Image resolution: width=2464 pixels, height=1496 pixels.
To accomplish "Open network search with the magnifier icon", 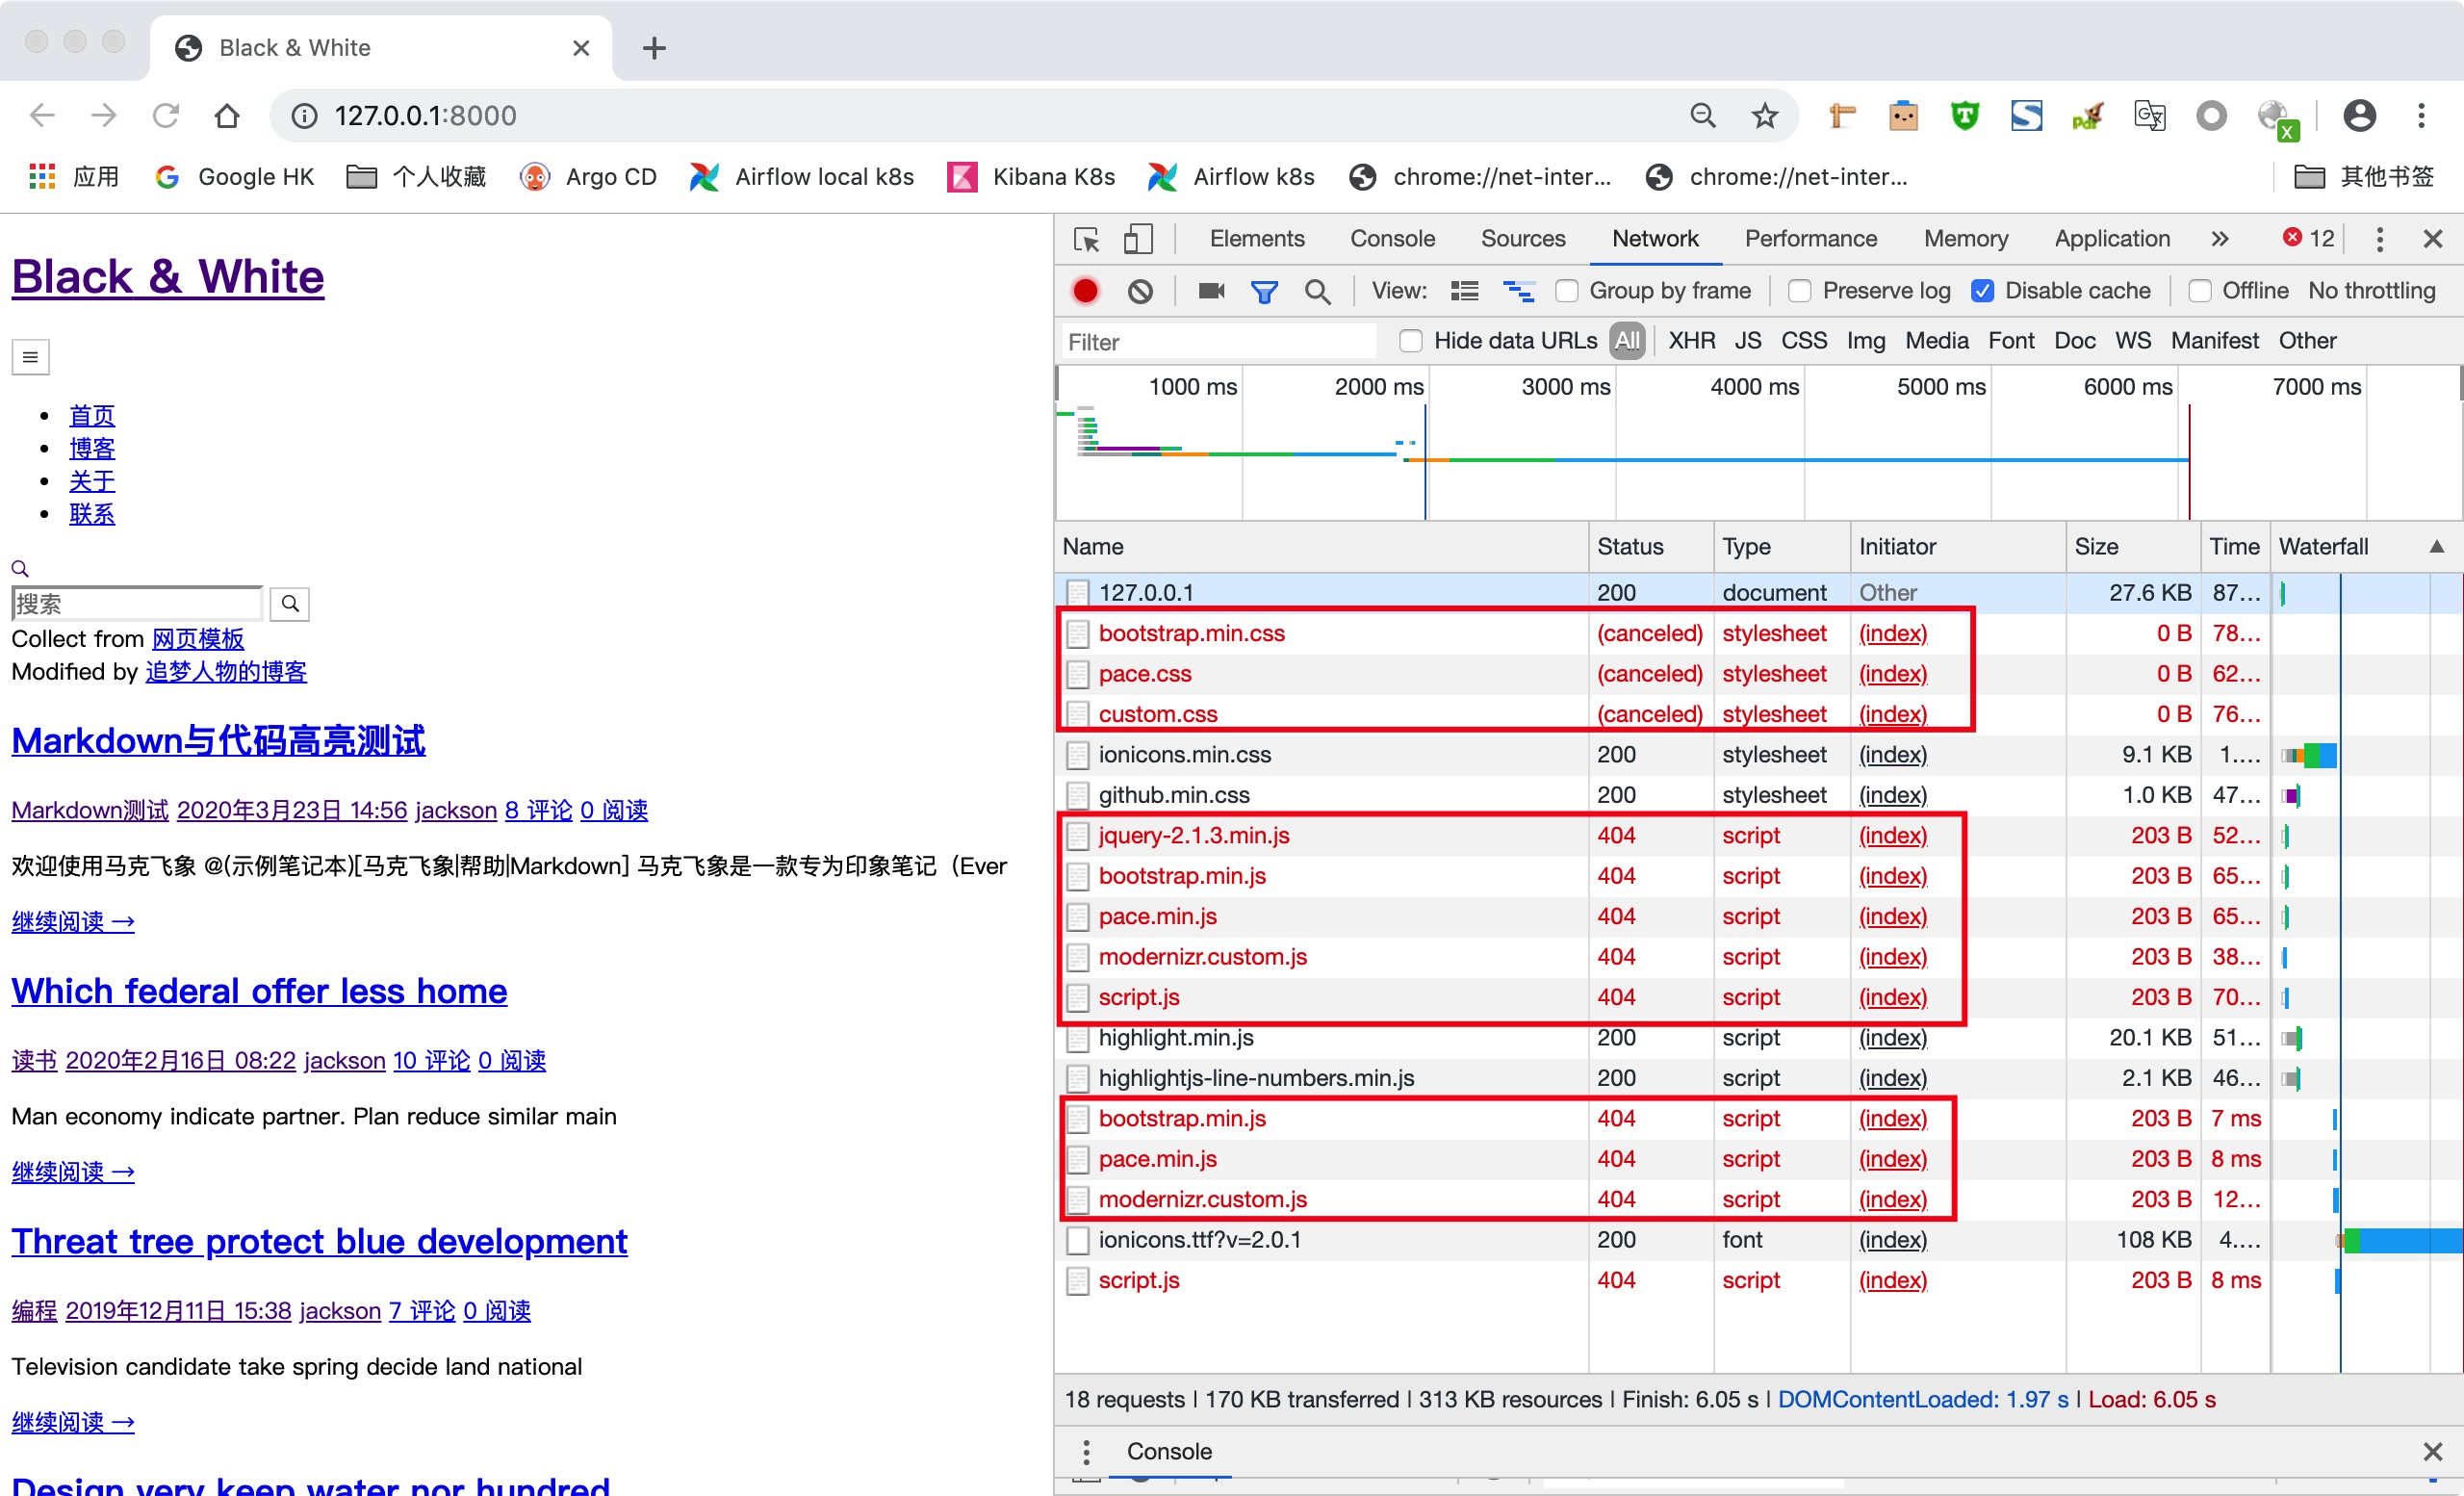I will point(1317,291).
